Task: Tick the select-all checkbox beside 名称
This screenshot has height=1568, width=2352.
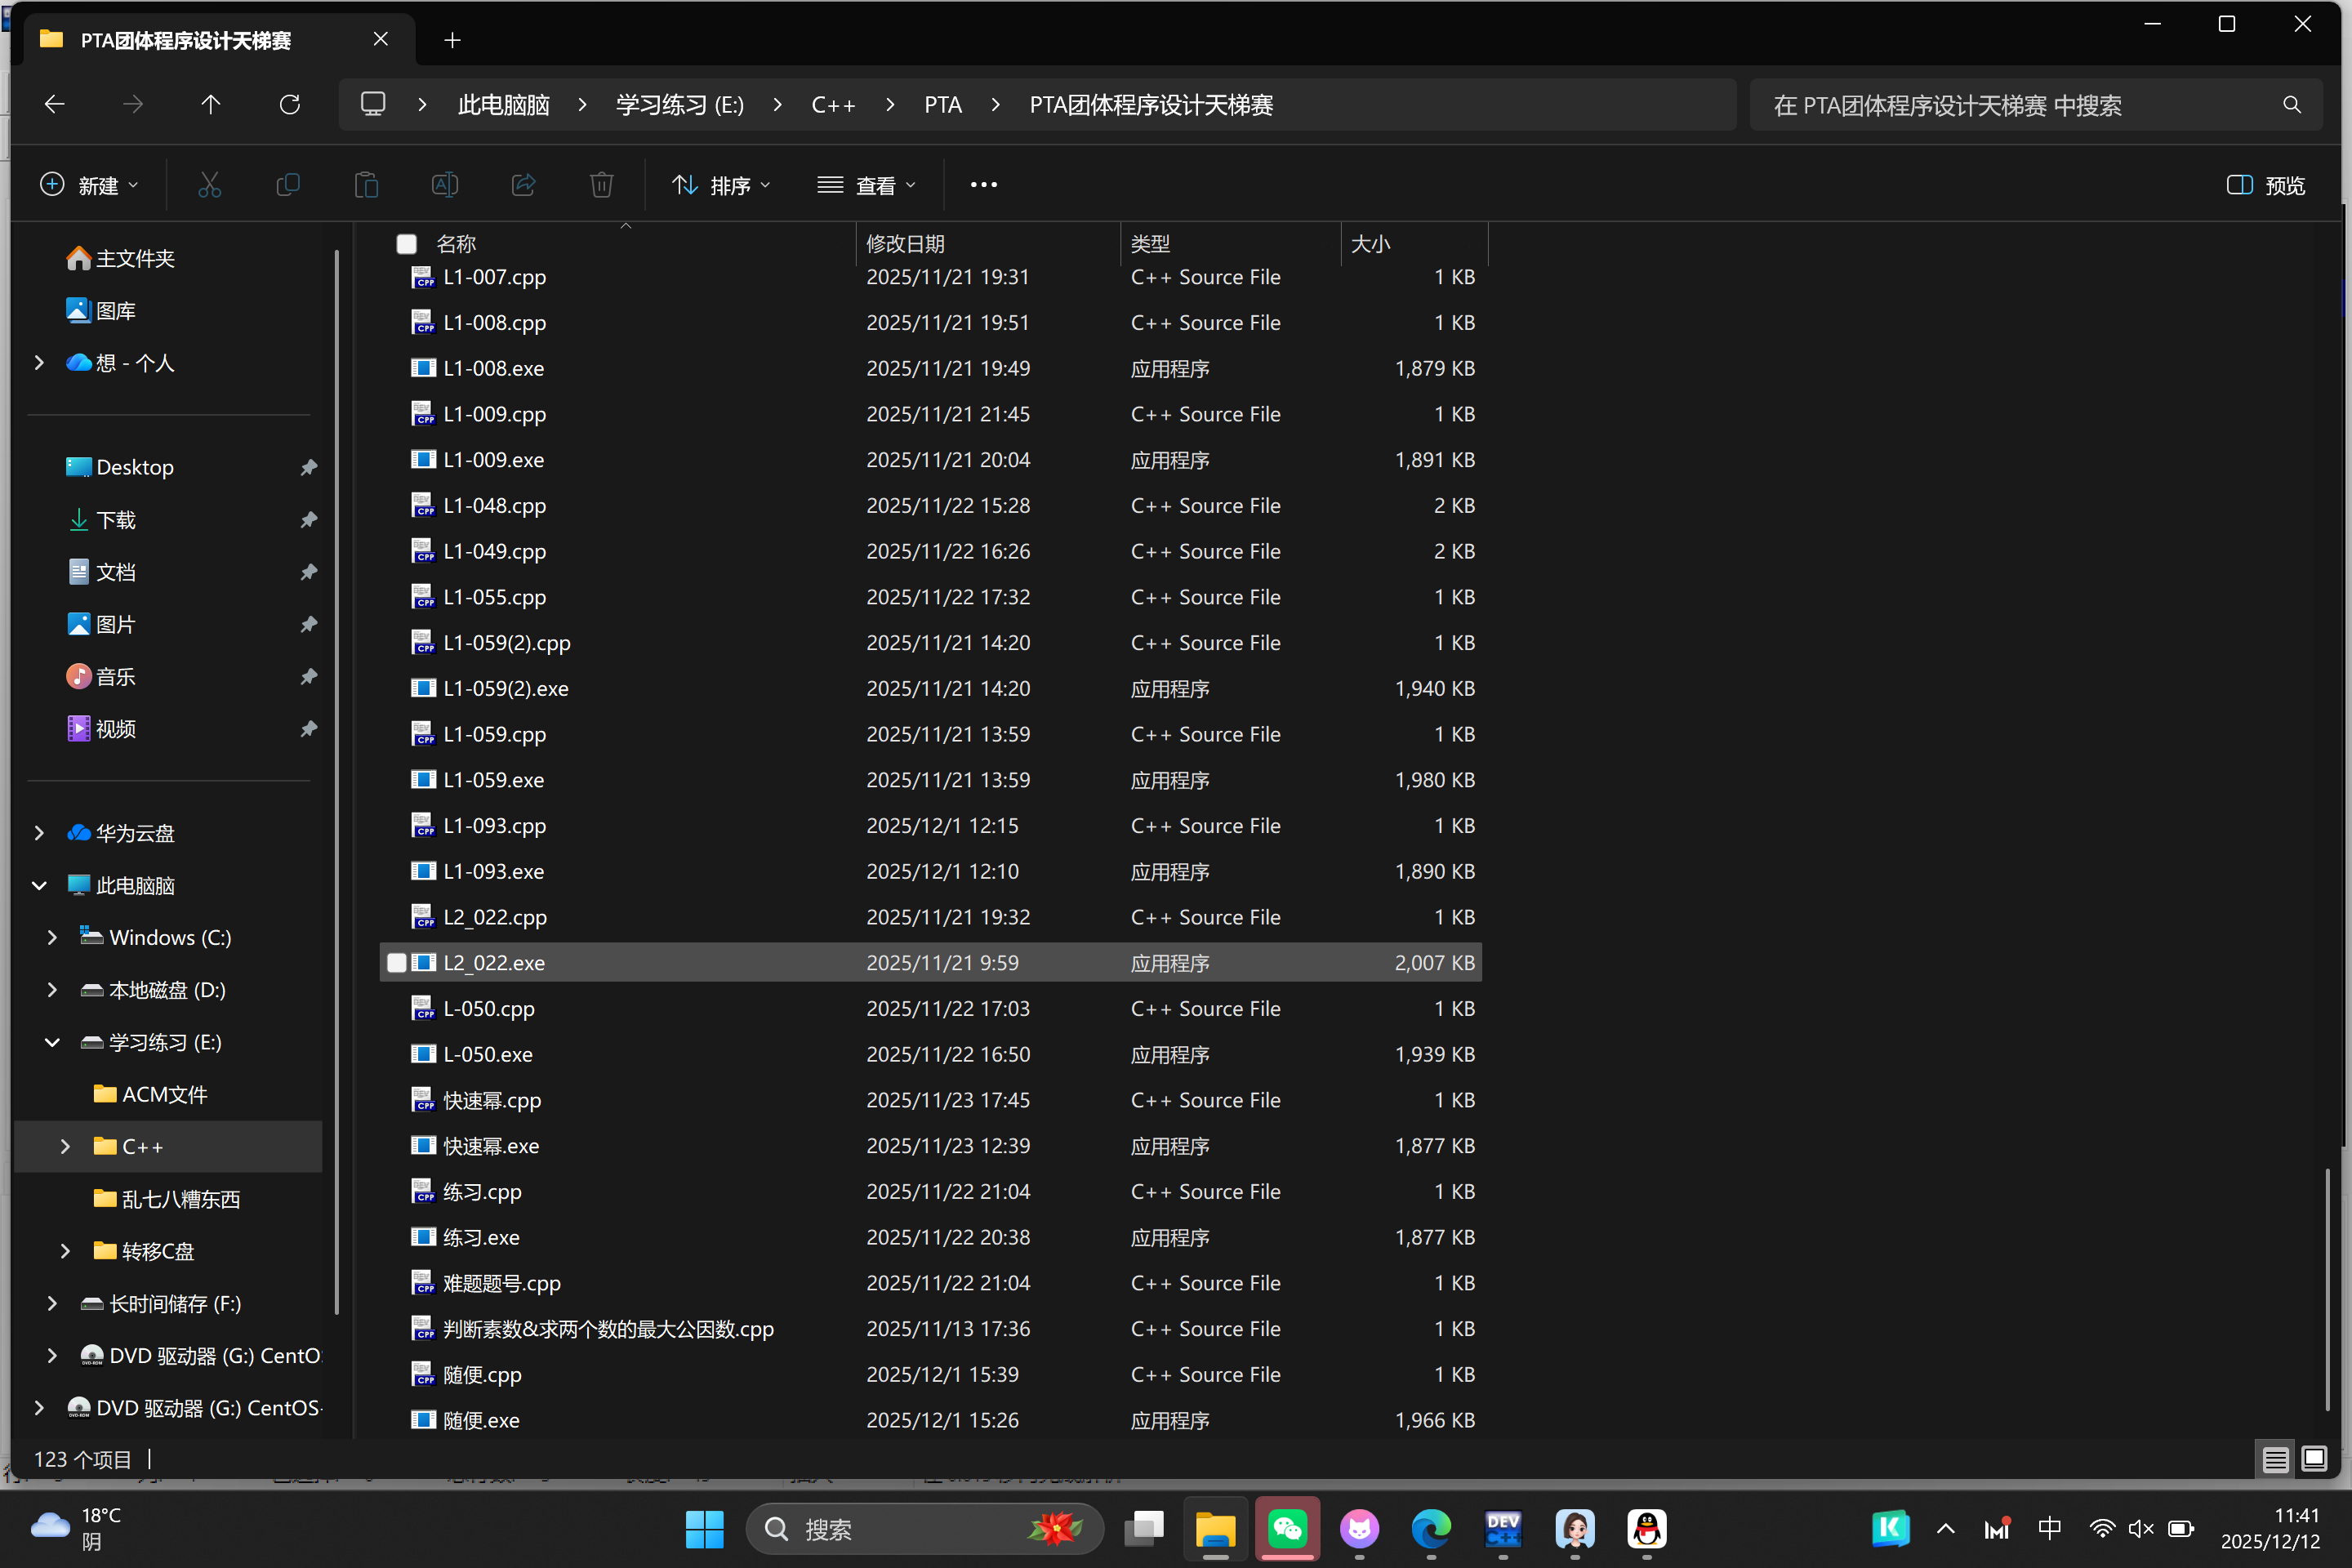Action: click(406, 244)
